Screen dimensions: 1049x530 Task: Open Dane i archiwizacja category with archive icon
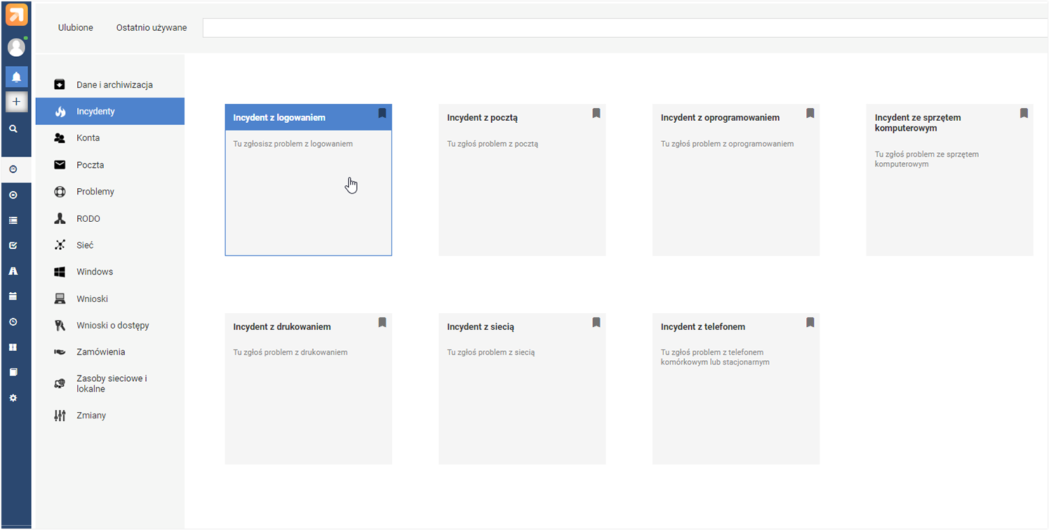[x=110, y=85]
